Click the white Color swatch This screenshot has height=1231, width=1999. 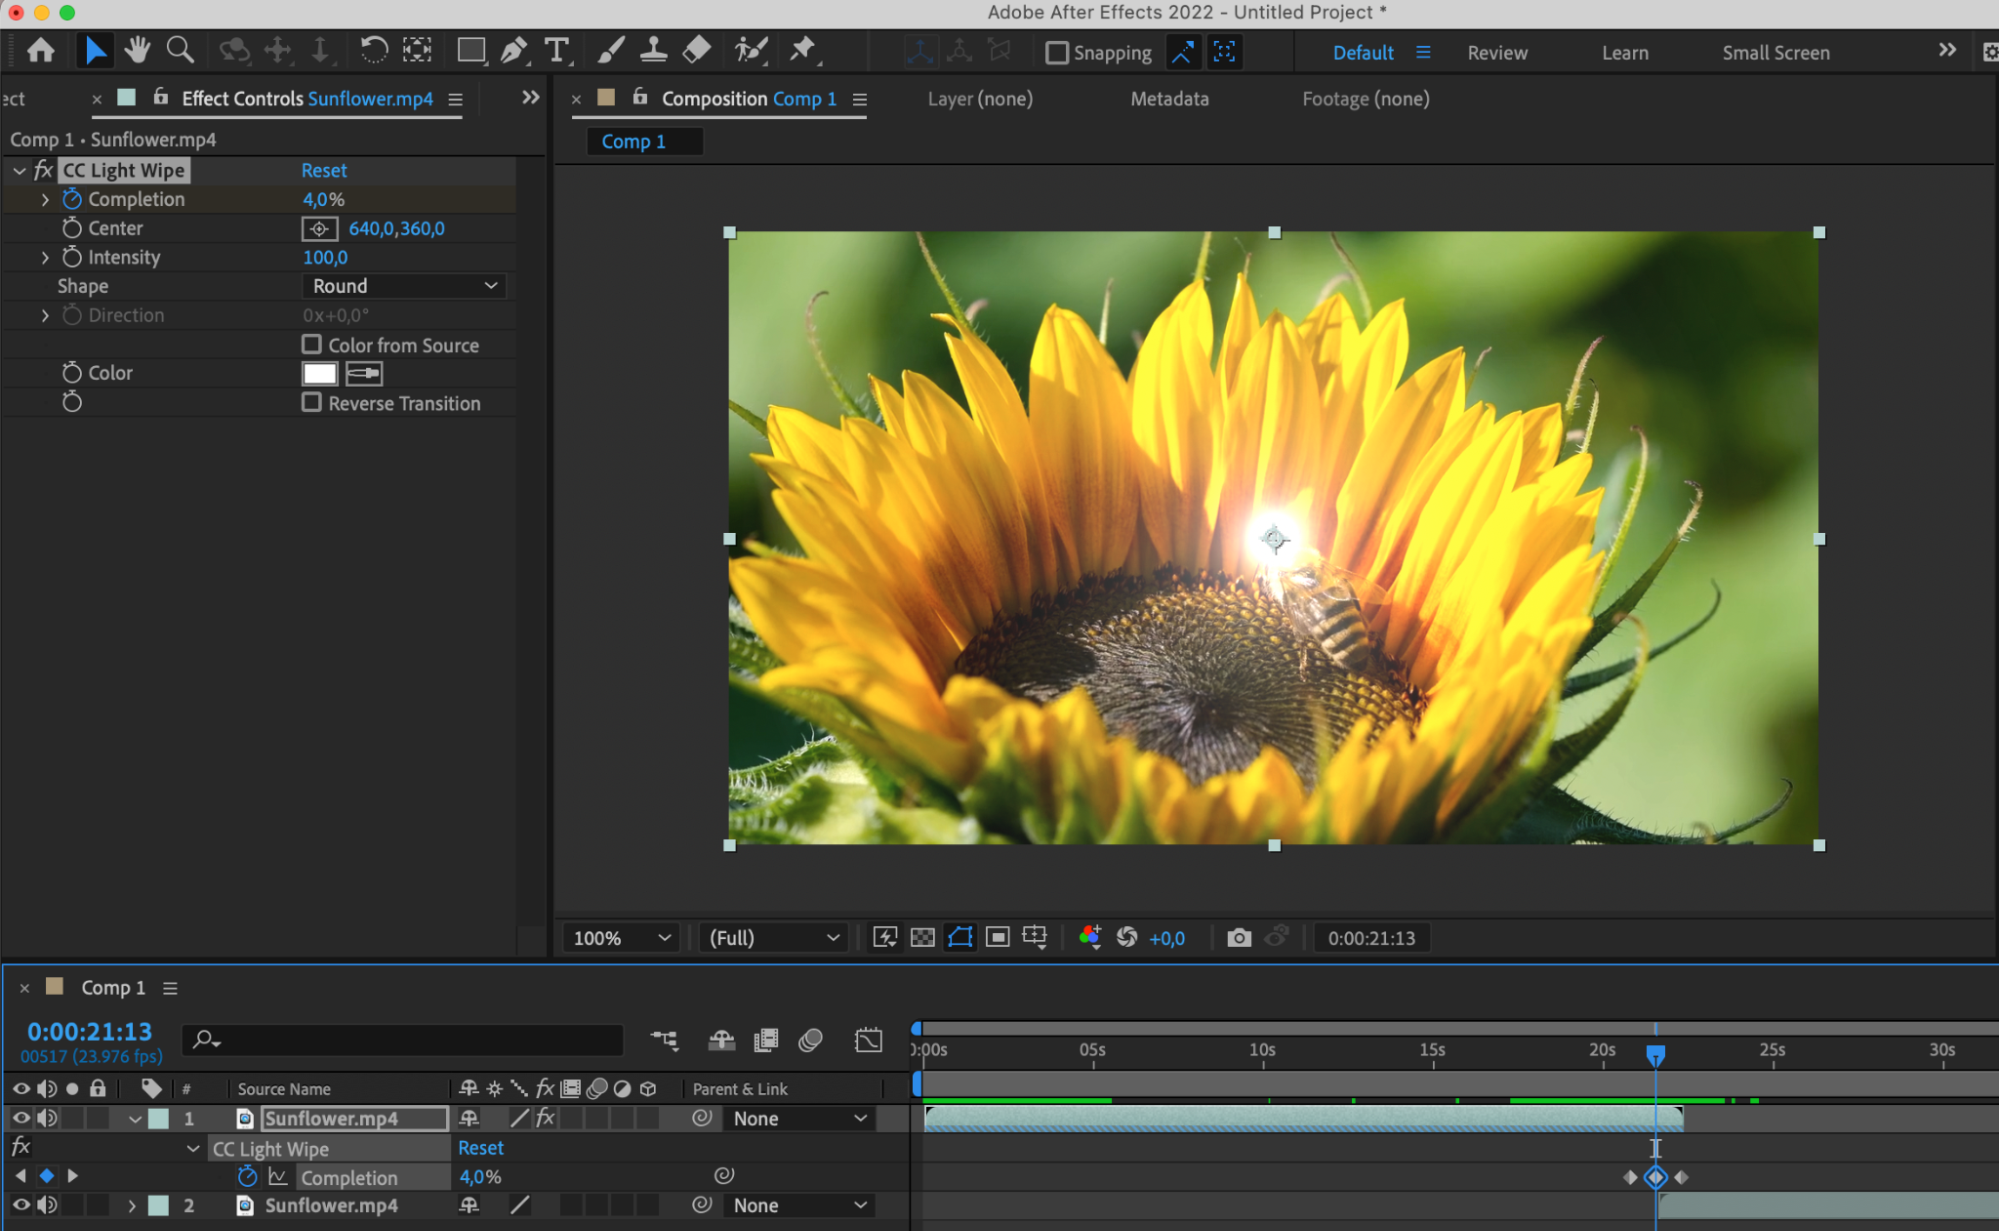tap(320, 373)
